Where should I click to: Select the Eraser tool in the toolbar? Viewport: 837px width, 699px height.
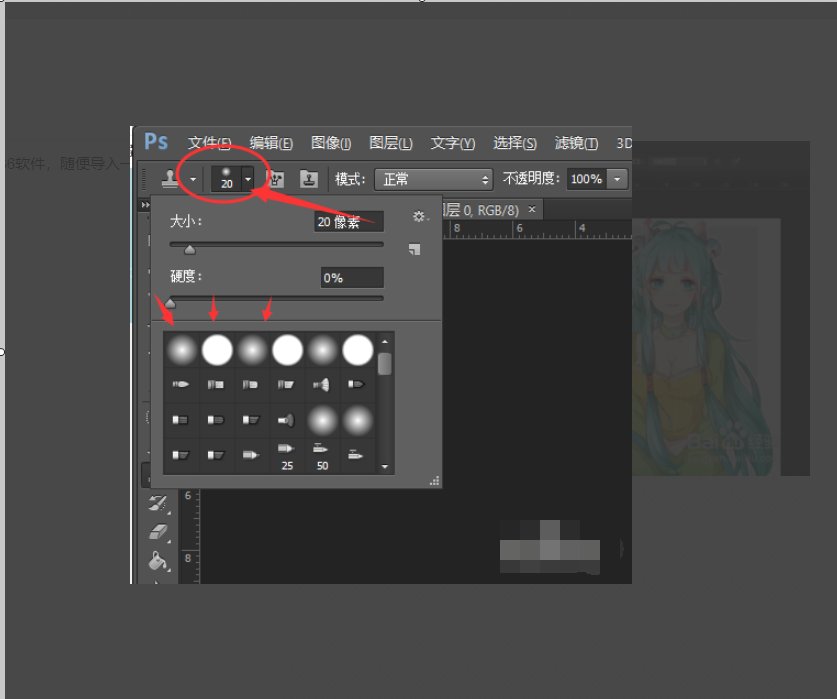click(x=157, y=530)
